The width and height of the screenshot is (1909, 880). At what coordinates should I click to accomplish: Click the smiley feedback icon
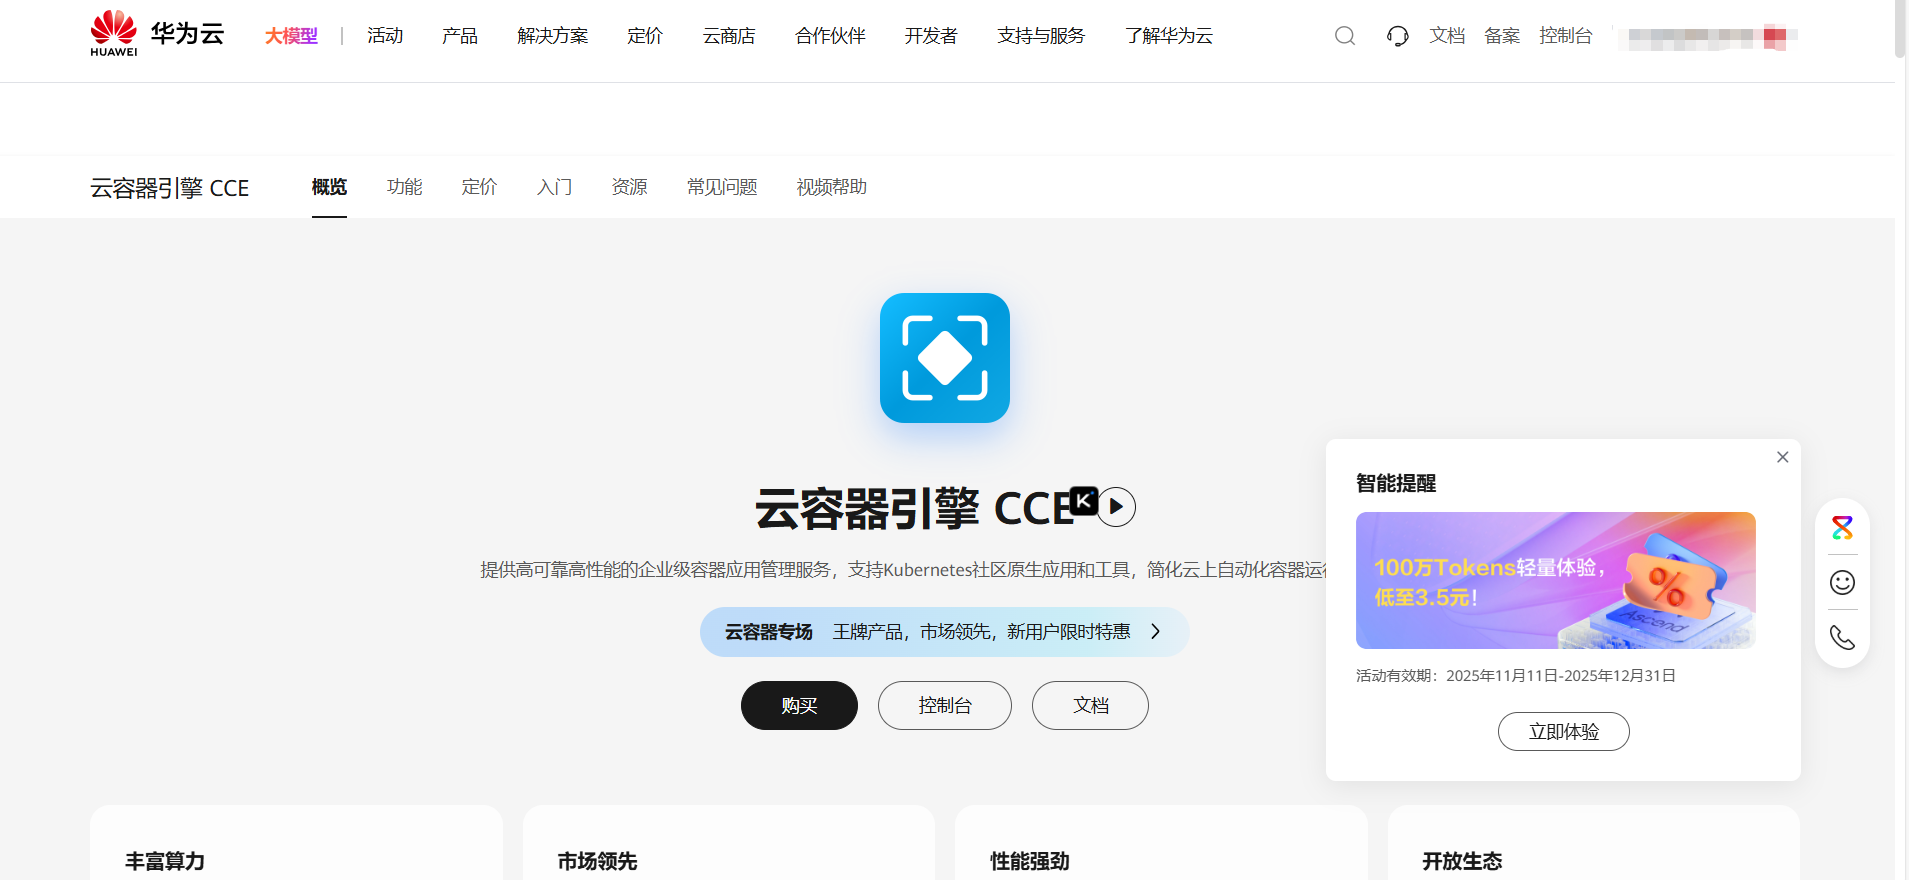coord(1842,582)
